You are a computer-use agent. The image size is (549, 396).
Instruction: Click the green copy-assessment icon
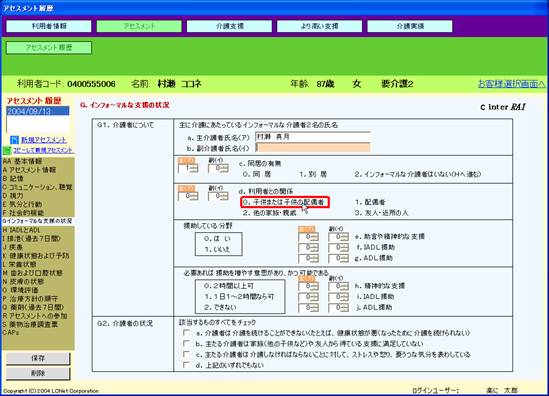pyautogui.click(x=7, y=150)
